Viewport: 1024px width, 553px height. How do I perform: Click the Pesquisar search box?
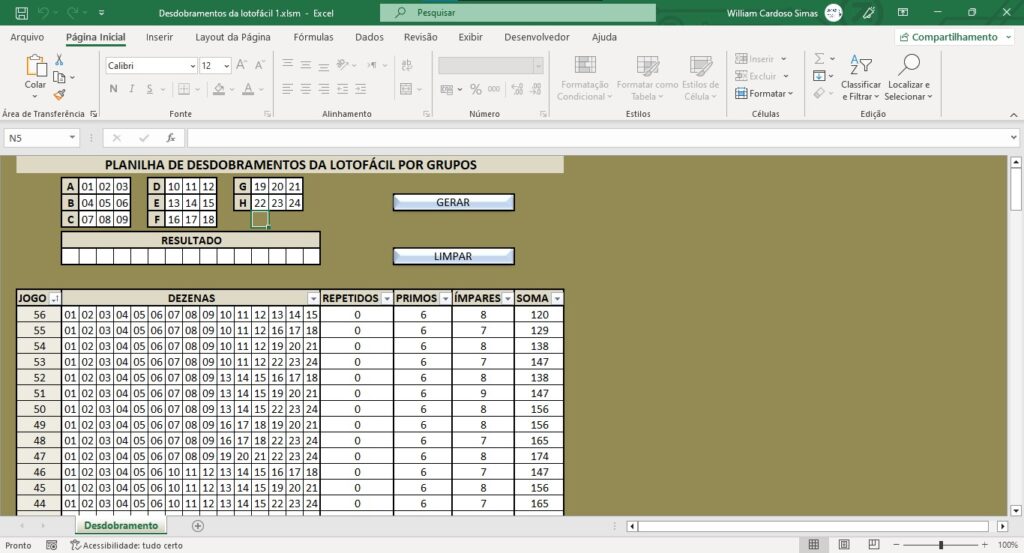pos(518,12)
